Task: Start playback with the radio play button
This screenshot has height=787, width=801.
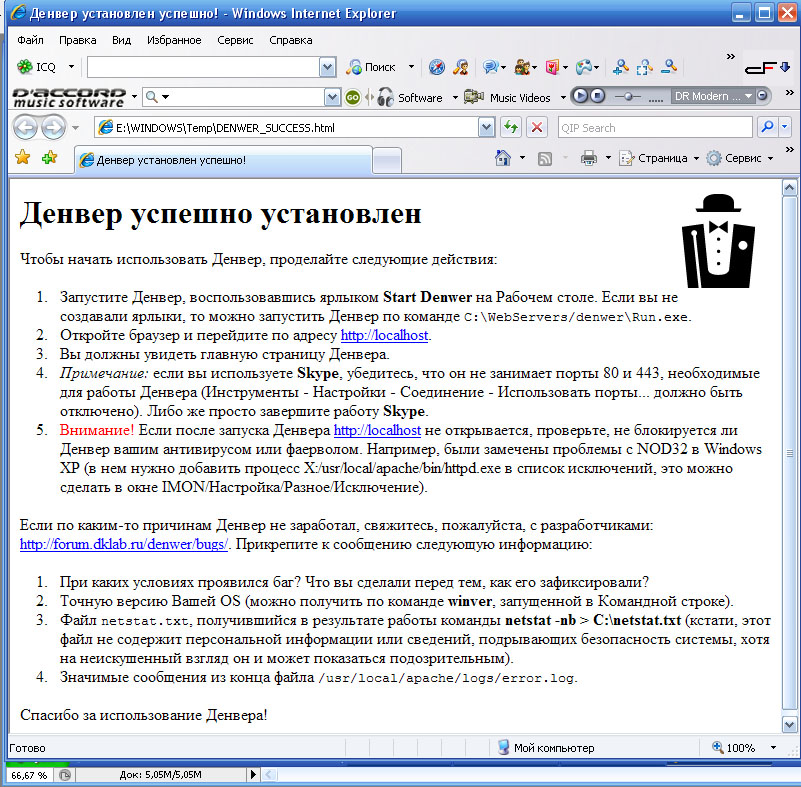Action: pos(579,96)
